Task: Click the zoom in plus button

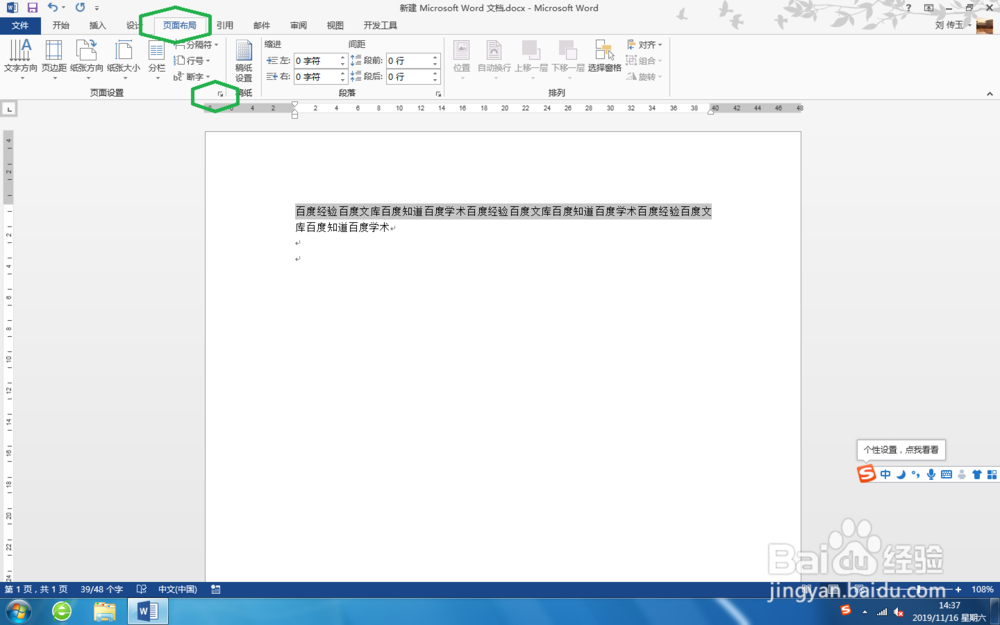Action: 958,590
